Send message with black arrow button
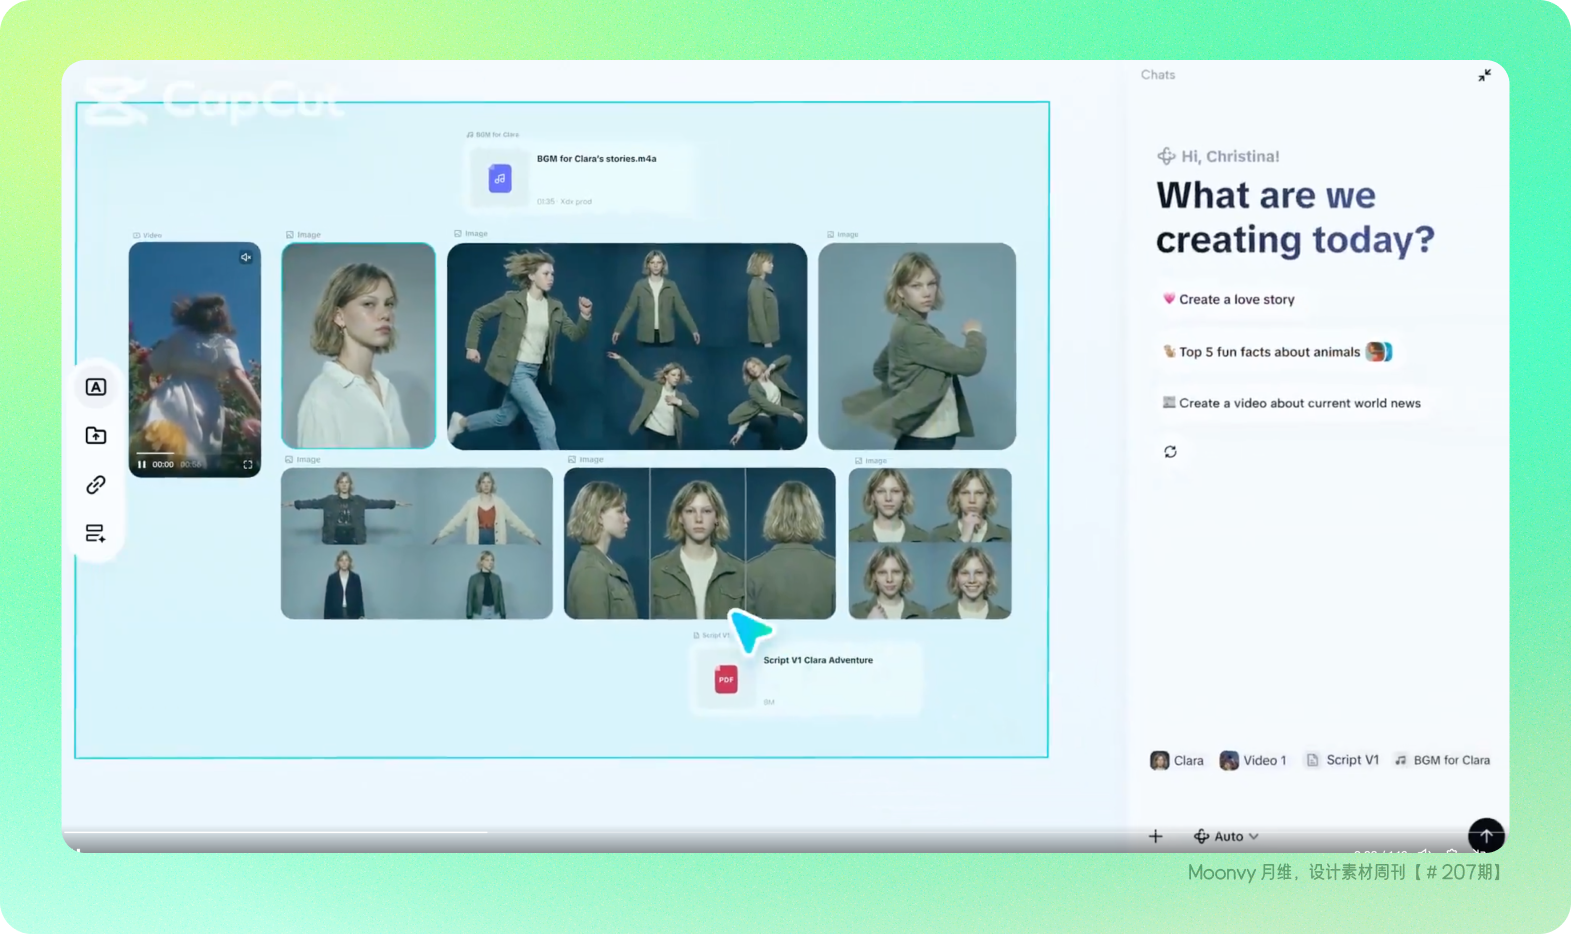This screenshot has height=934, width=1571. tap(1486, 835)
